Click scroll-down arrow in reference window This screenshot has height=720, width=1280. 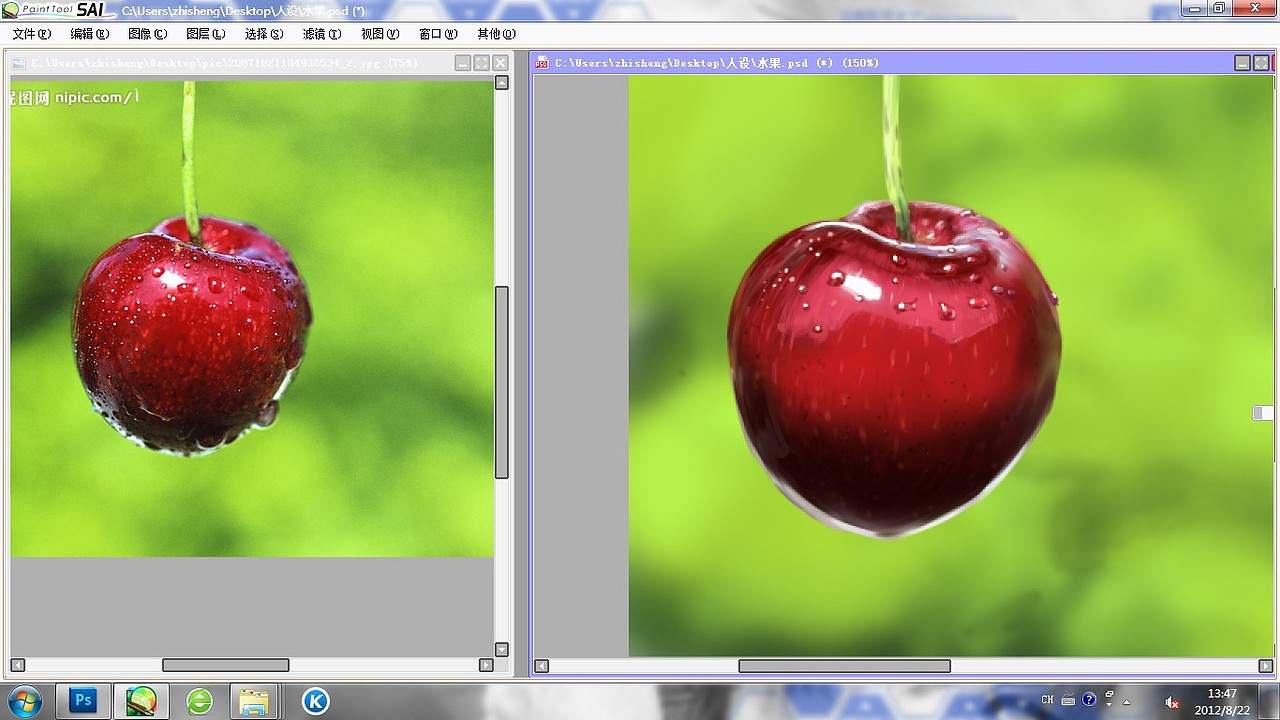(502, 649)
